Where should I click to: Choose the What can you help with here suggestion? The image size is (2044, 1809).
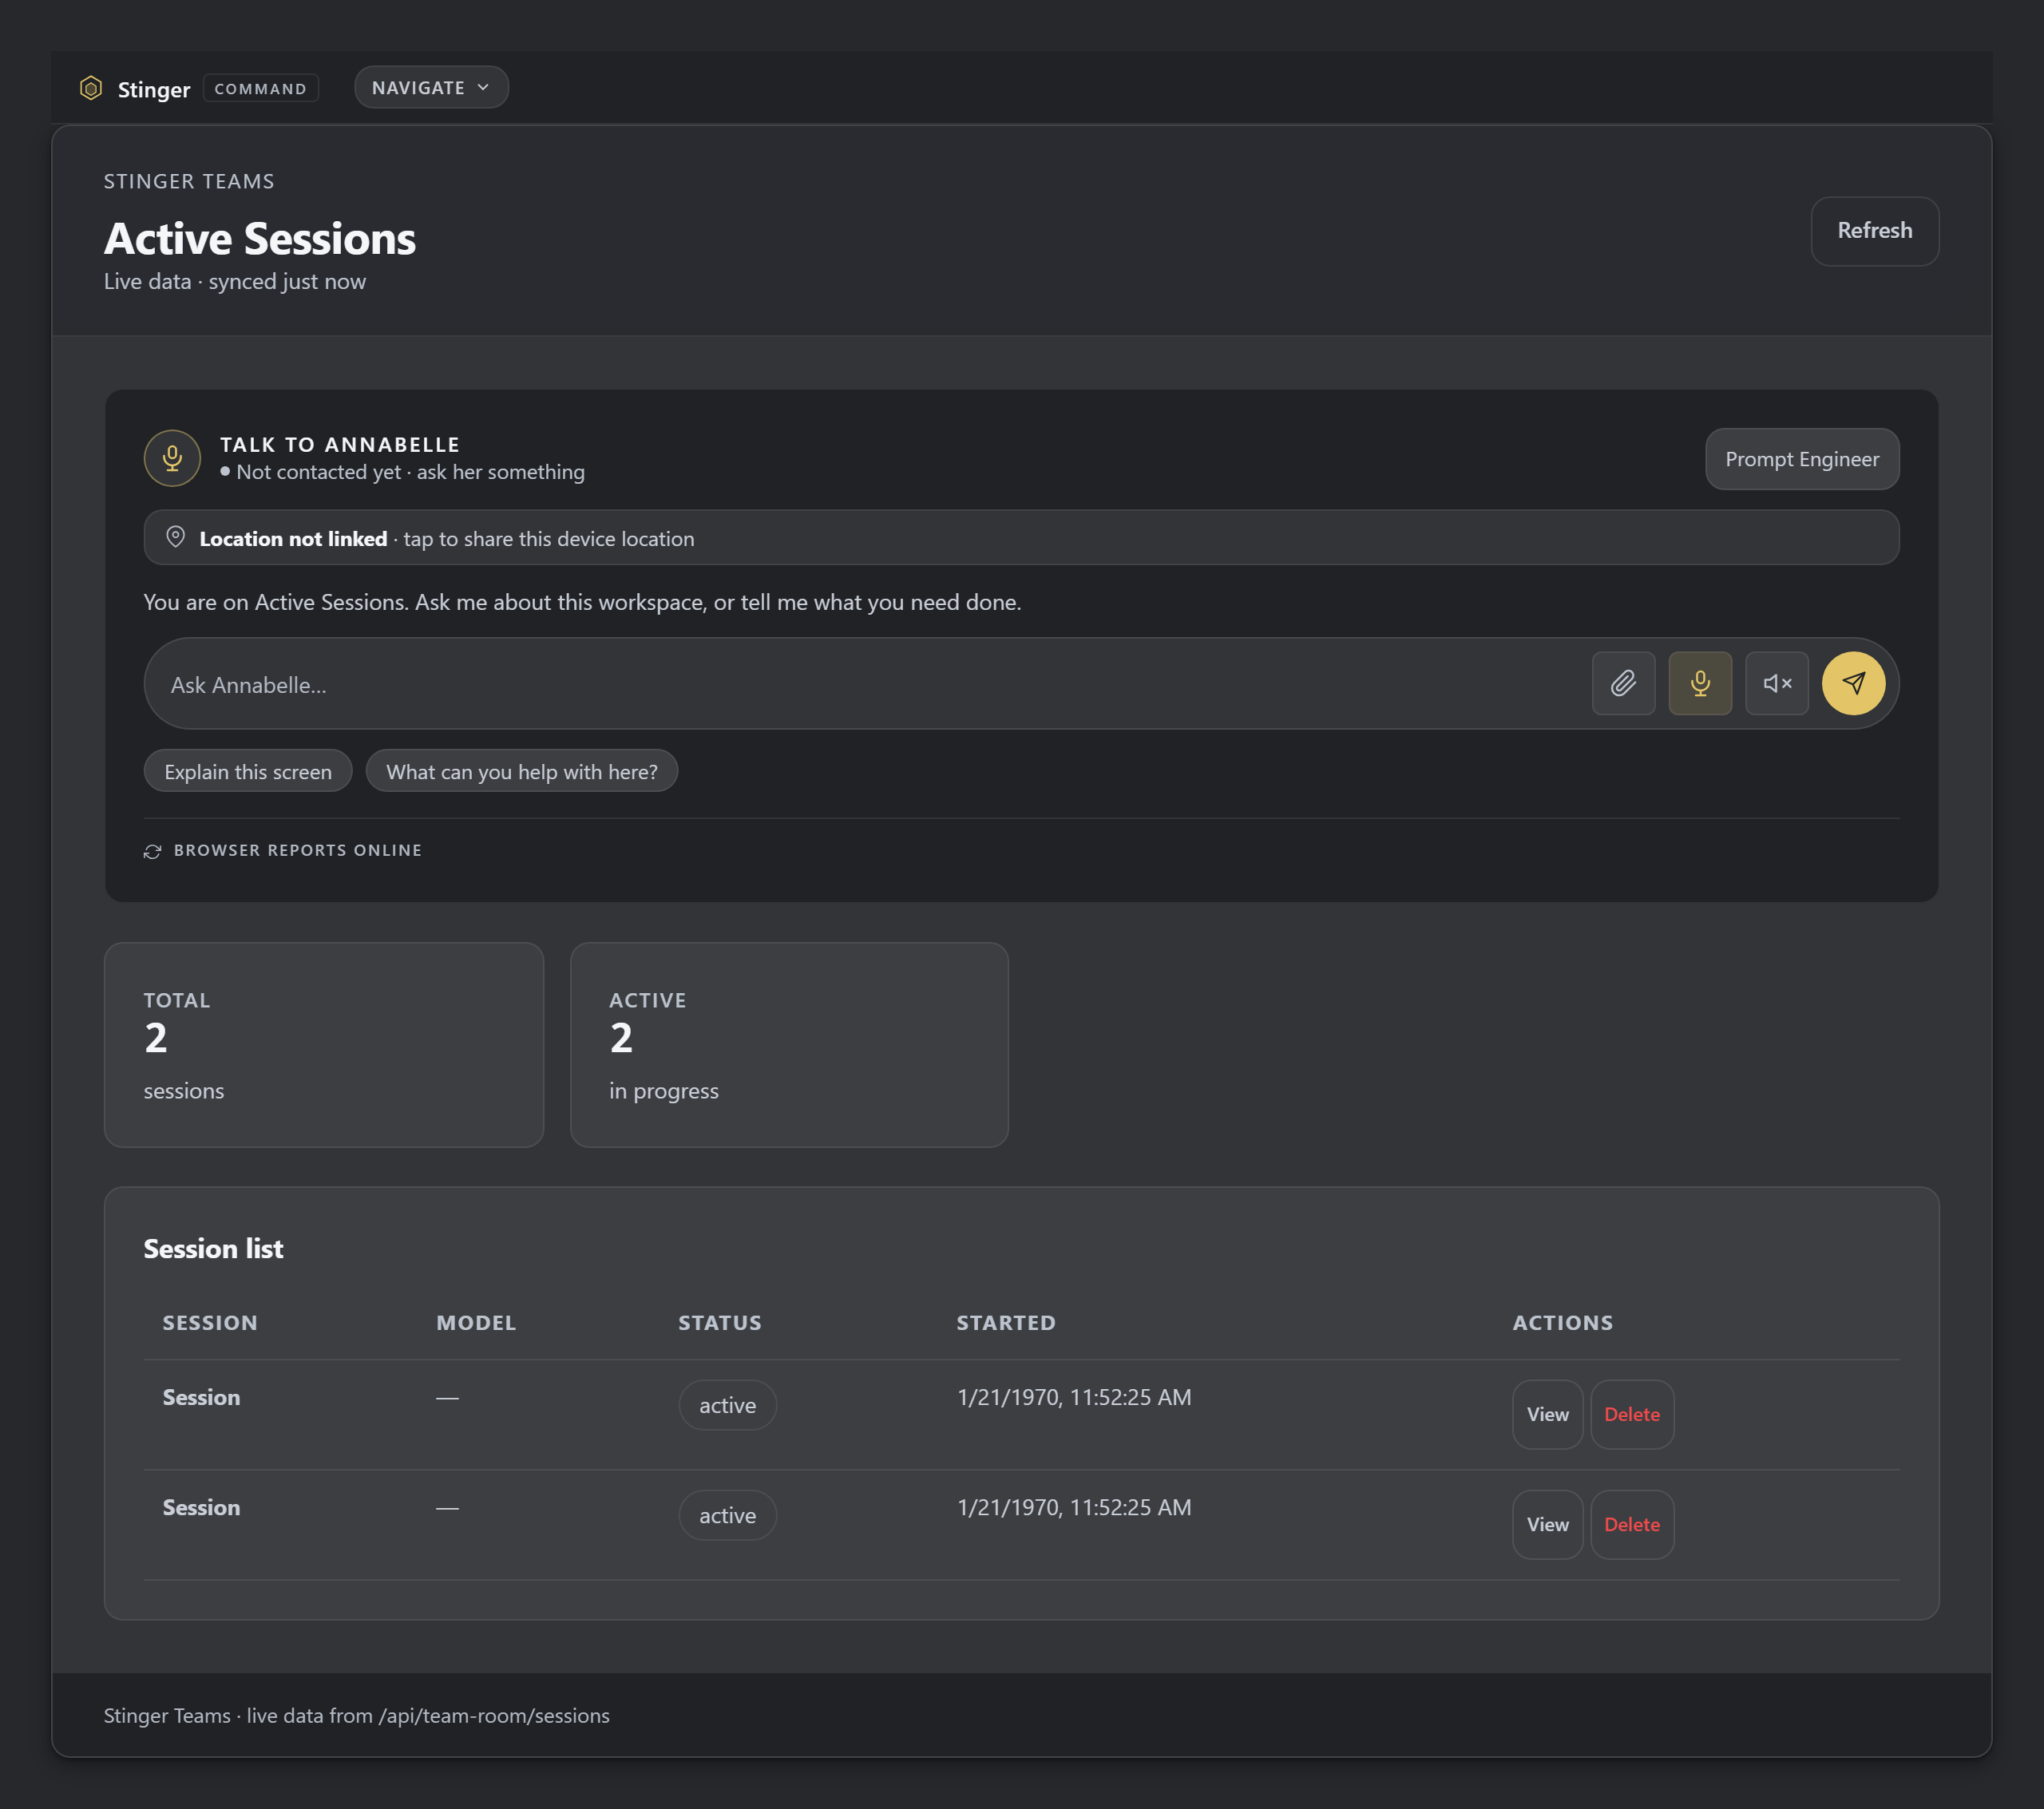pos(522,772)
